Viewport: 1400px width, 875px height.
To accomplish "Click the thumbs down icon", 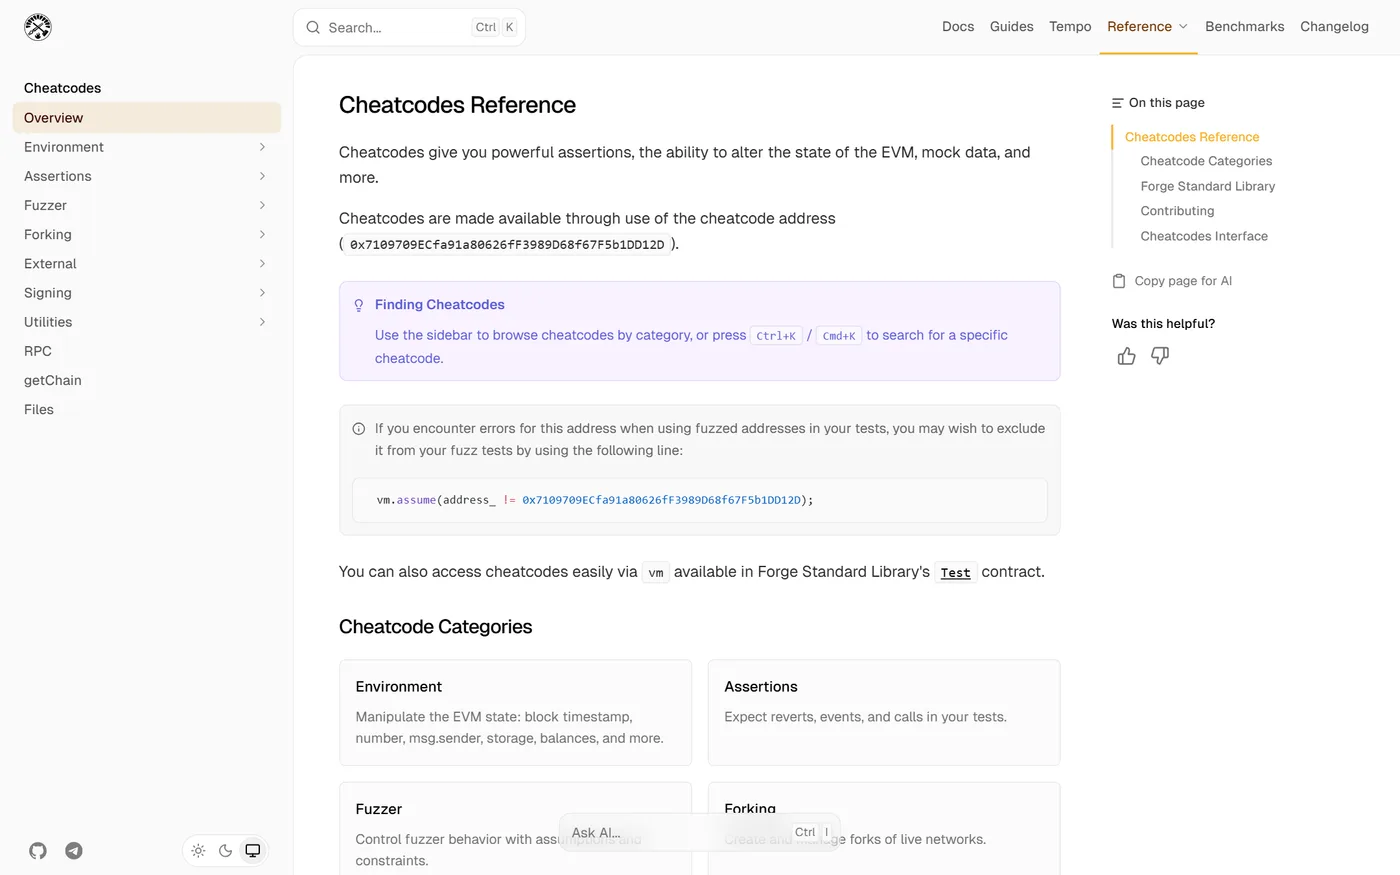I will 1160,356.
